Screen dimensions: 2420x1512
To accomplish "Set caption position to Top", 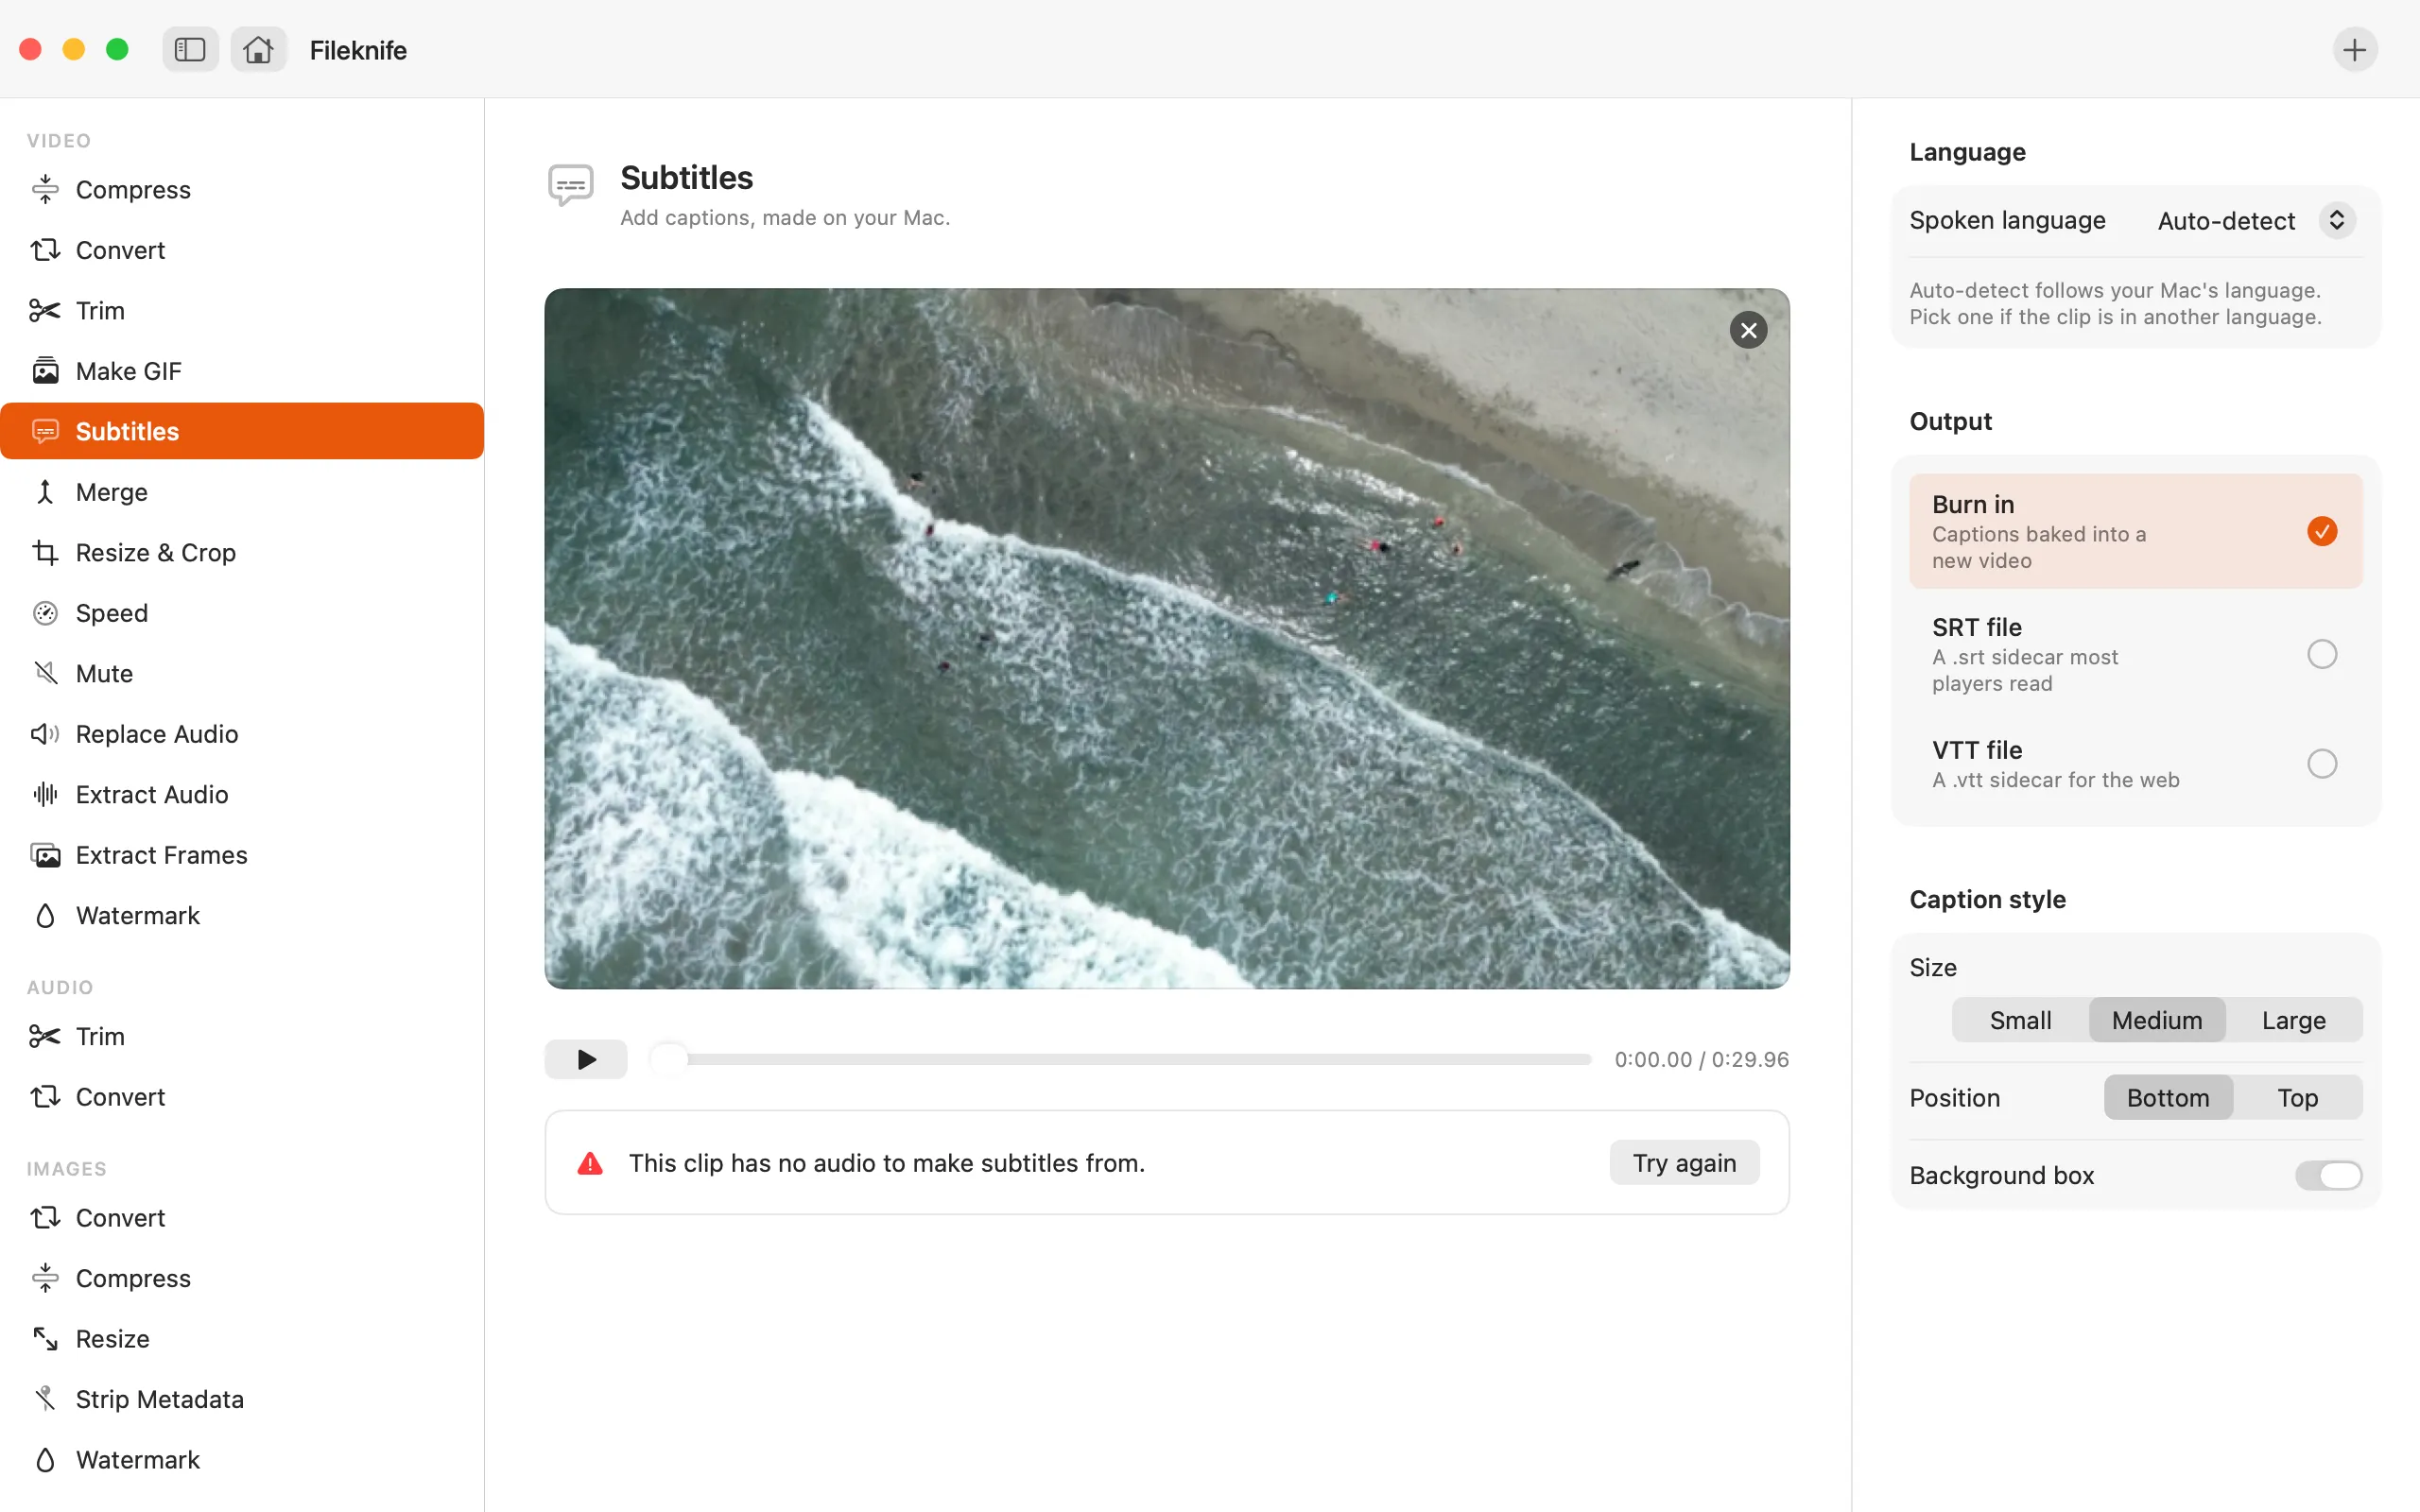I will tap(2297, 1098).
